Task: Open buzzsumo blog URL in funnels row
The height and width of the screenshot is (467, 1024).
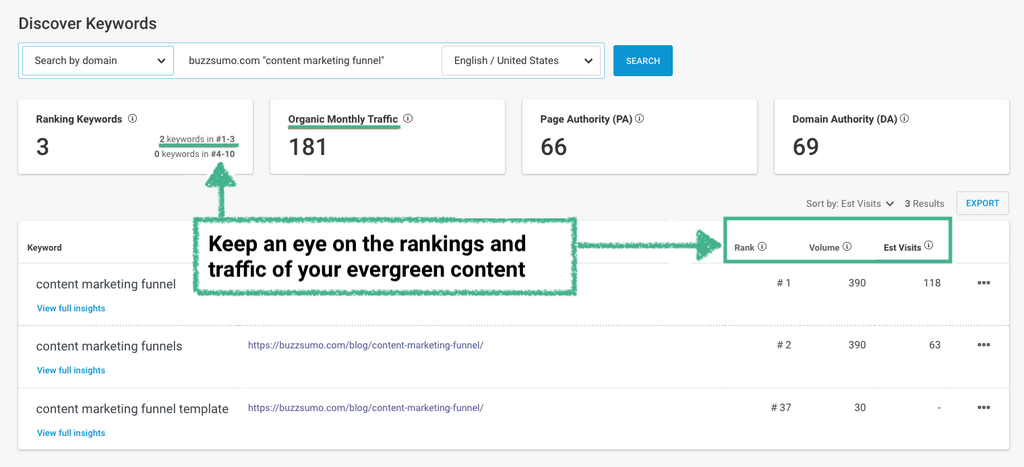Action: (x=365, y=345)
